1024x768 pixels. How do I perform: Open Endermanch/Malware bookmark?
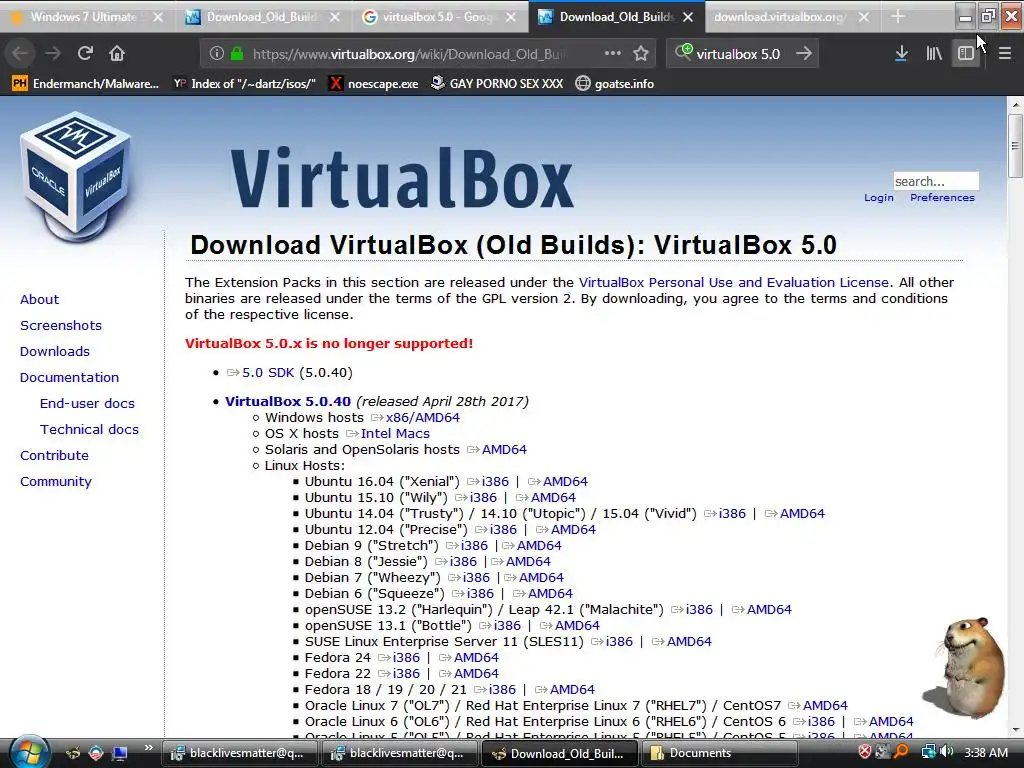coord(86,84)
